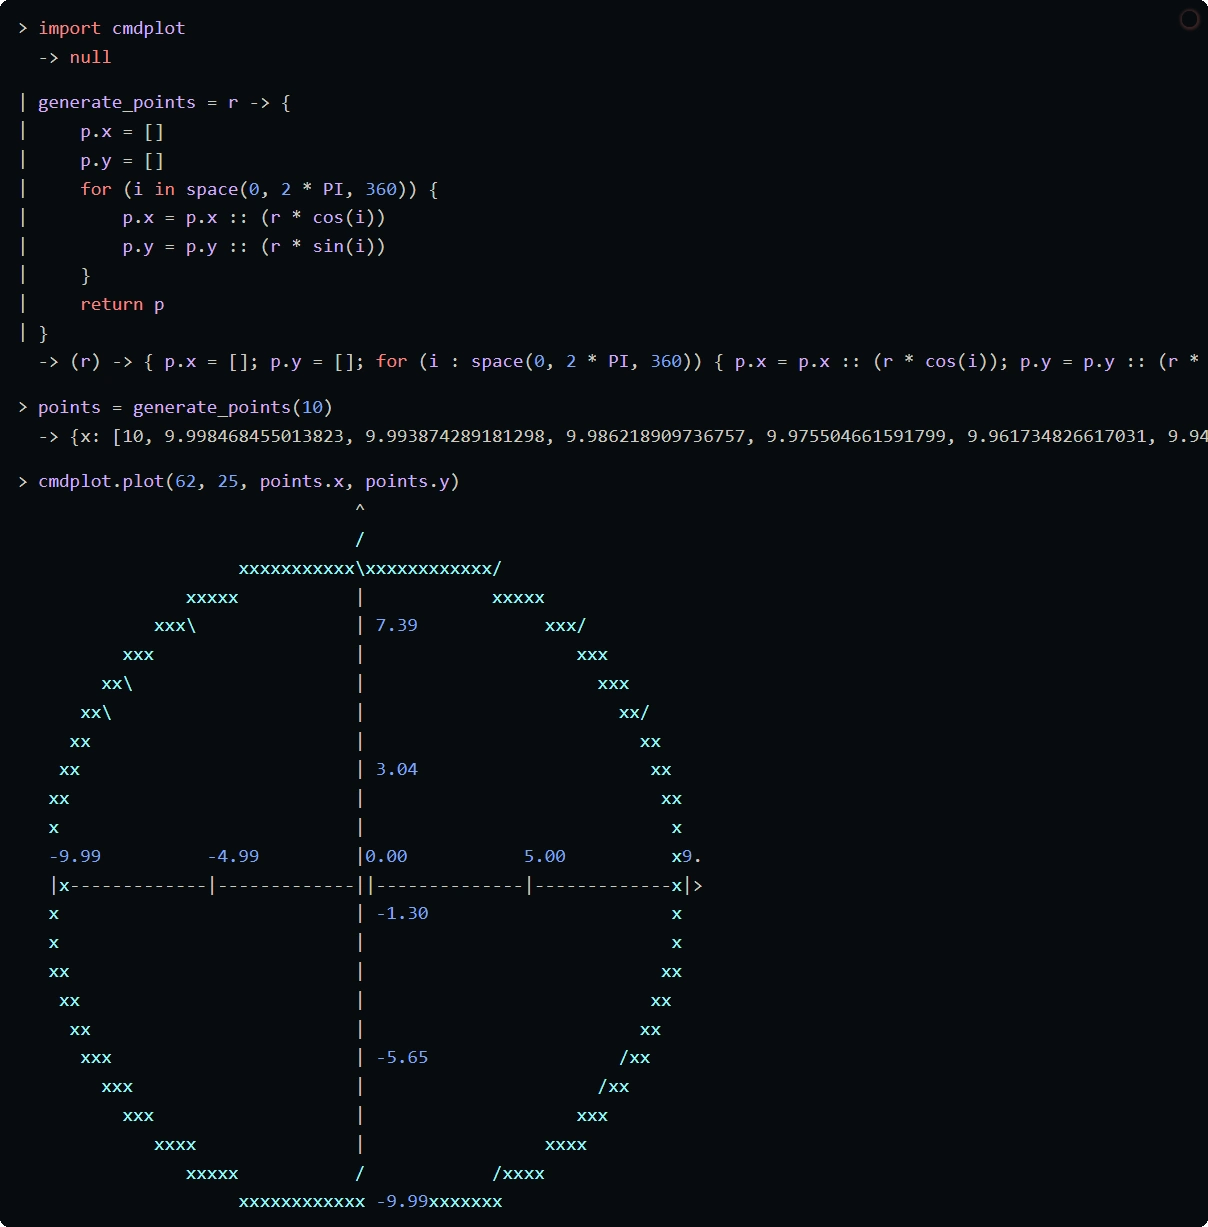This screenshot has height=1227, width=1208.
Task: Click the arrow output marker before 'null'
Action: point(48,57)
